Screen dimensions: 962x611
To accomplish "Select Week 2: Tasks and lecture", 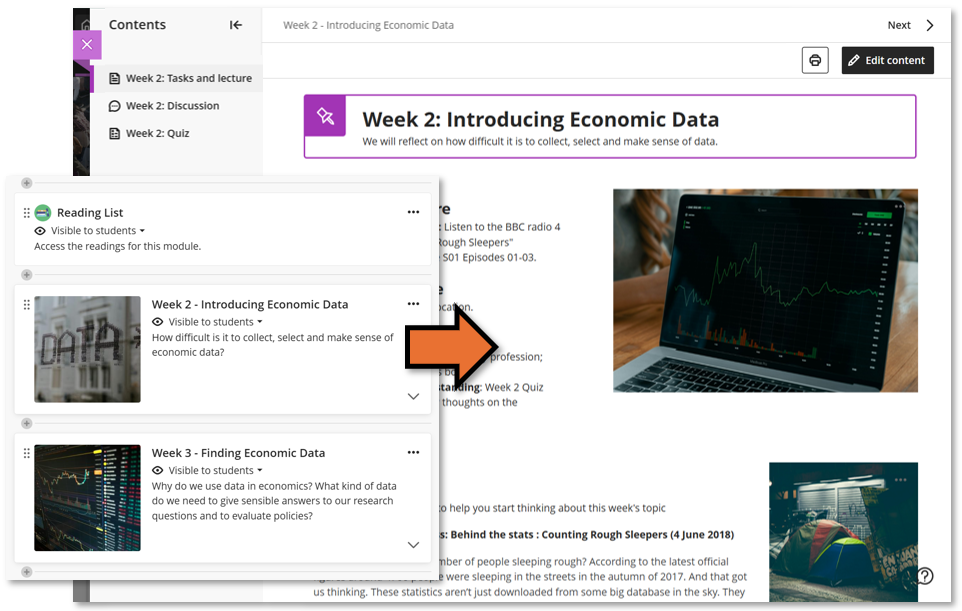I will pos(188,78).
